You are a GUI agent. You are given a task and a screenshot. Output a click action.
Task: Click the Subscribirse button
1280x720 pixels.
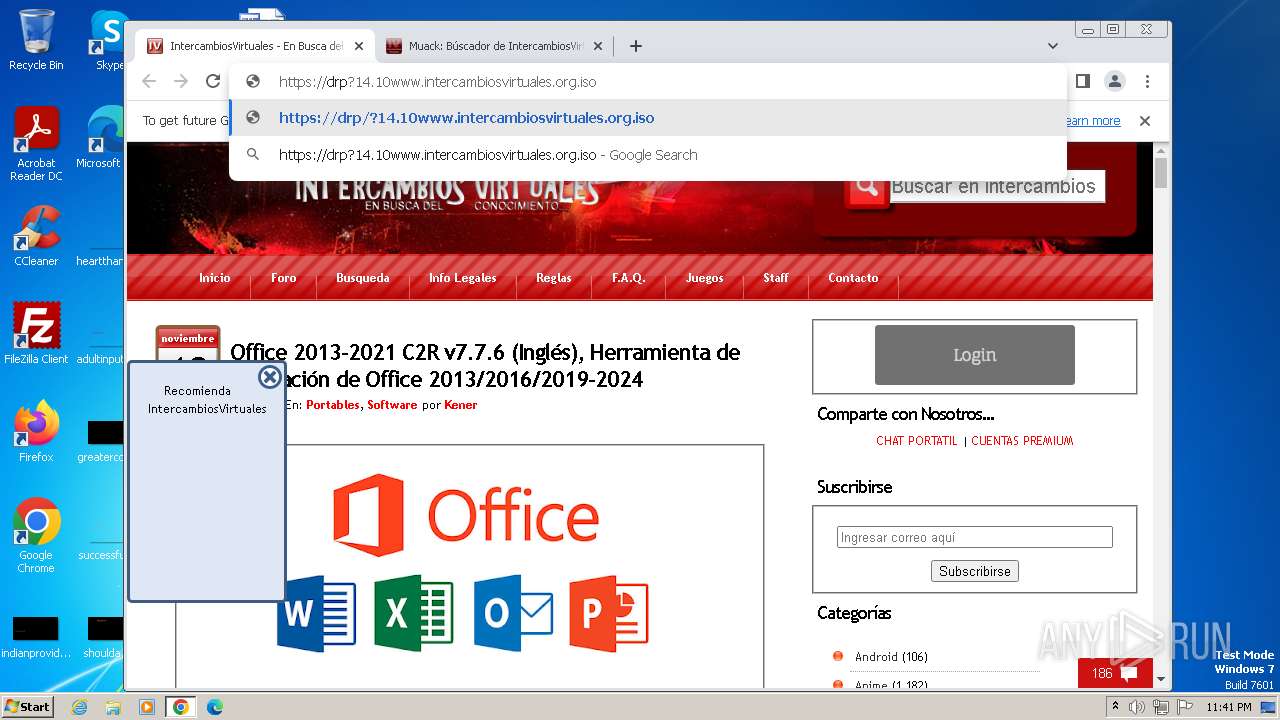tap(975, 571)
